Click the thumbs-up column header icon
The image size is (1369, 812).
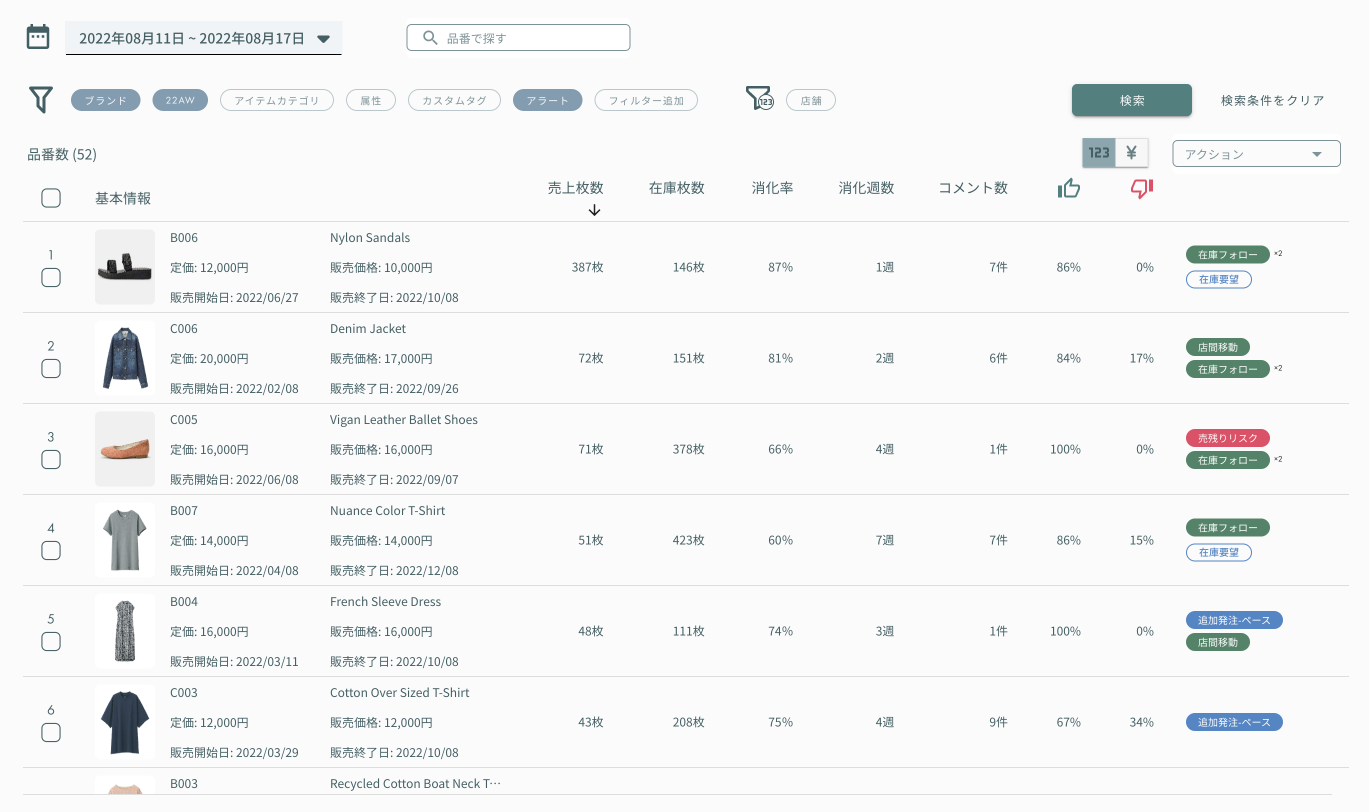click(1068, 188)
